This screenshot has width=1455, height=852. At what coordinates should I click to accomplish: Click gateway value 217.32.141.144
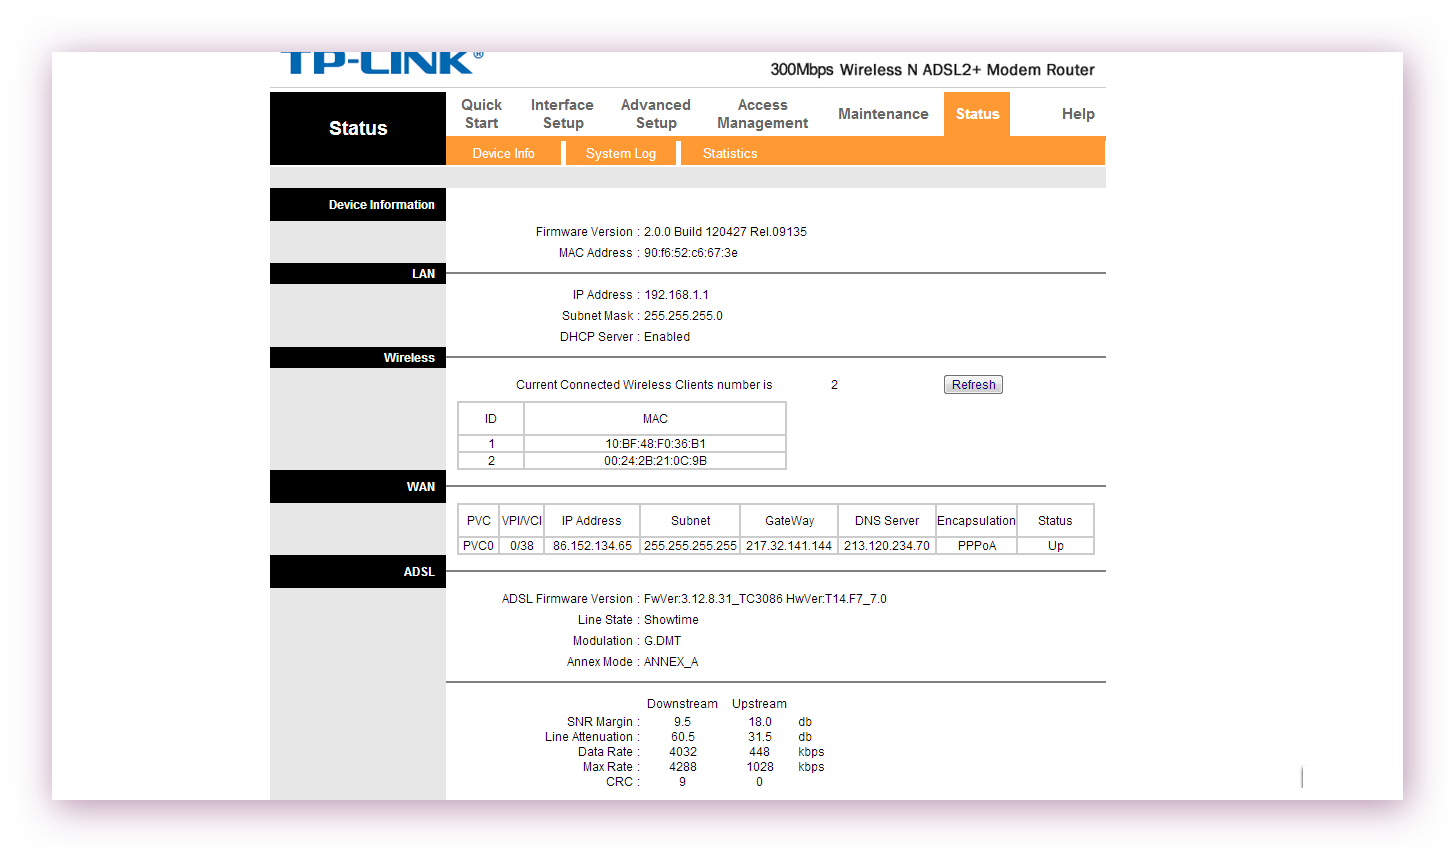click(789, 546)
